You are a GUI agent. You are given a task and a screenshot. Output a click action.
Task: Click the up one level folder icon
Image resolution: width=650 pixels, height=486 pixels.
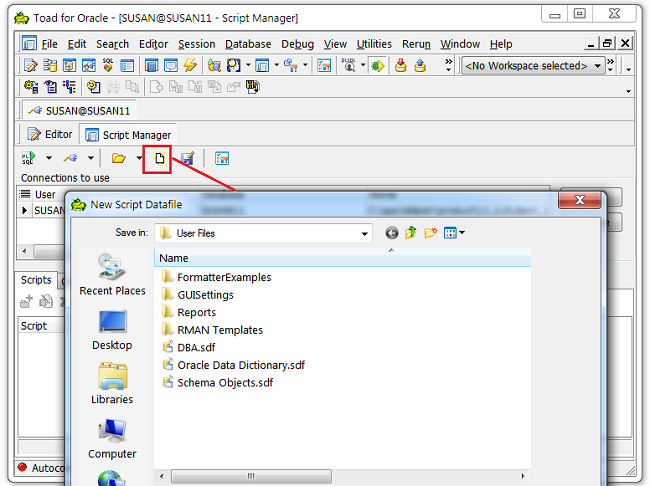[x=411, y=233]
